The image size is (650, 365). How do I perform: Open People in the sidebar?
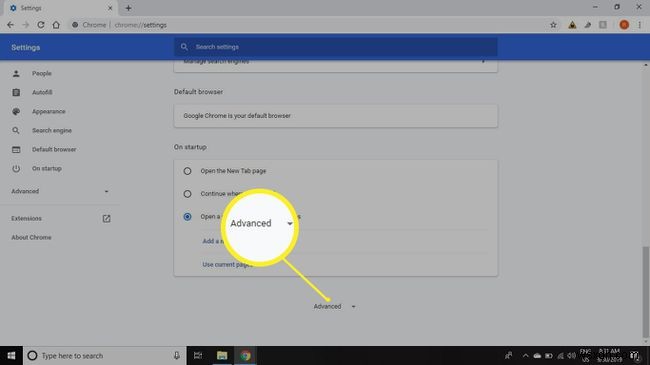(x=42, y=73)
